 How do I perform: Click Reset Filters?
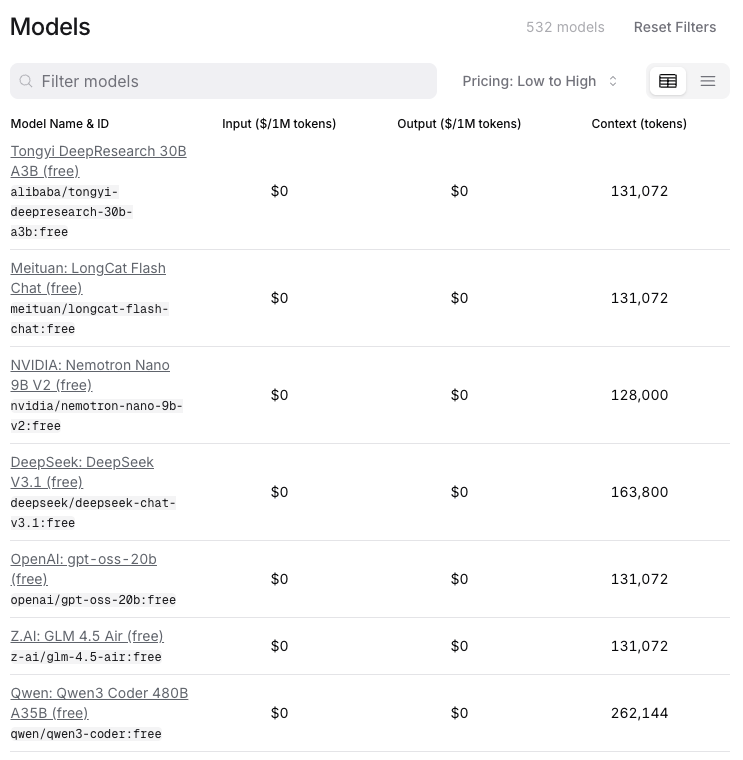click(675, 27)
